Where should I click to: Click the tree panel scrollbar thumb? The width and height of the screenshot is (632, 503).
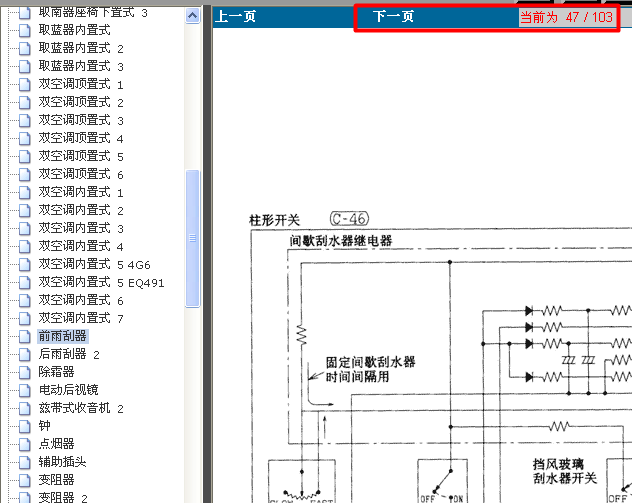click(193, 239)
